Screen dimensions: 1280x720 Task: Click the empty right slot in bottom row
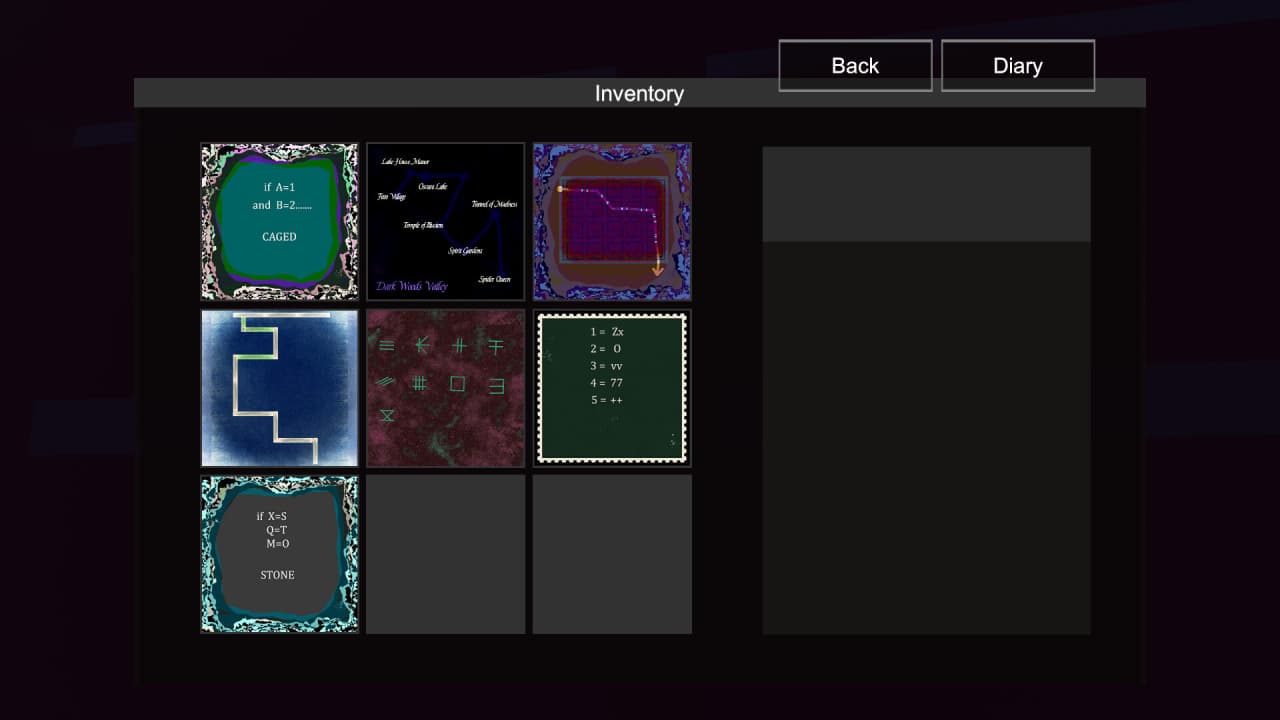[x=612, y=554]
